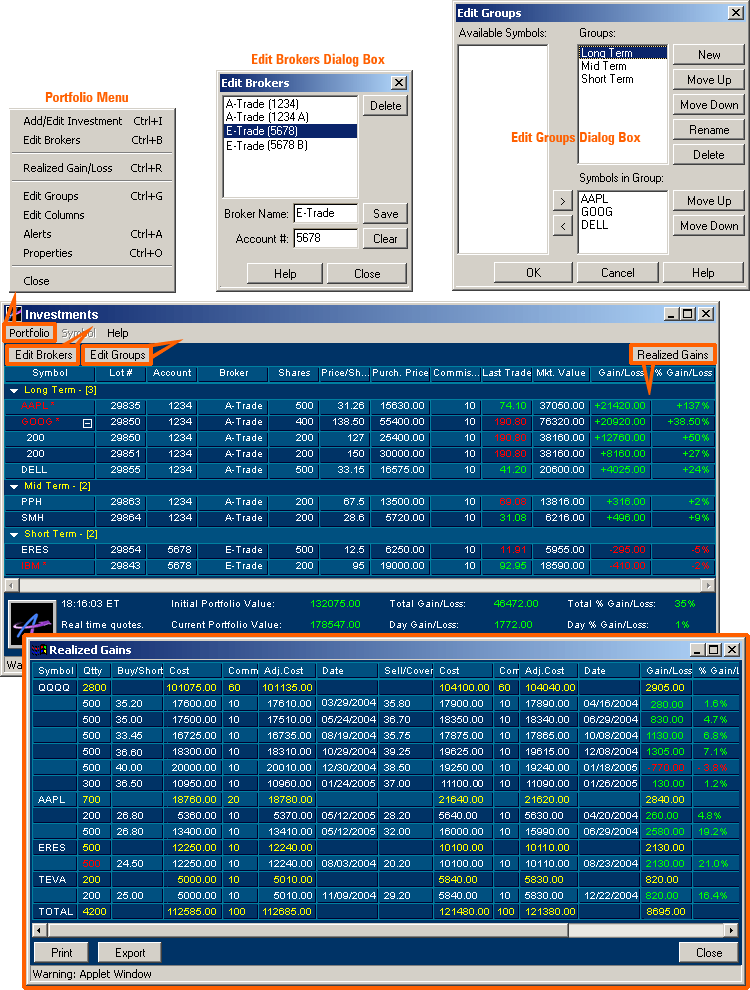Click Clear in Edit Brokers dialog
Image resolution: width=750 pixels, height=990 pixels.
(x=385, y=239)
